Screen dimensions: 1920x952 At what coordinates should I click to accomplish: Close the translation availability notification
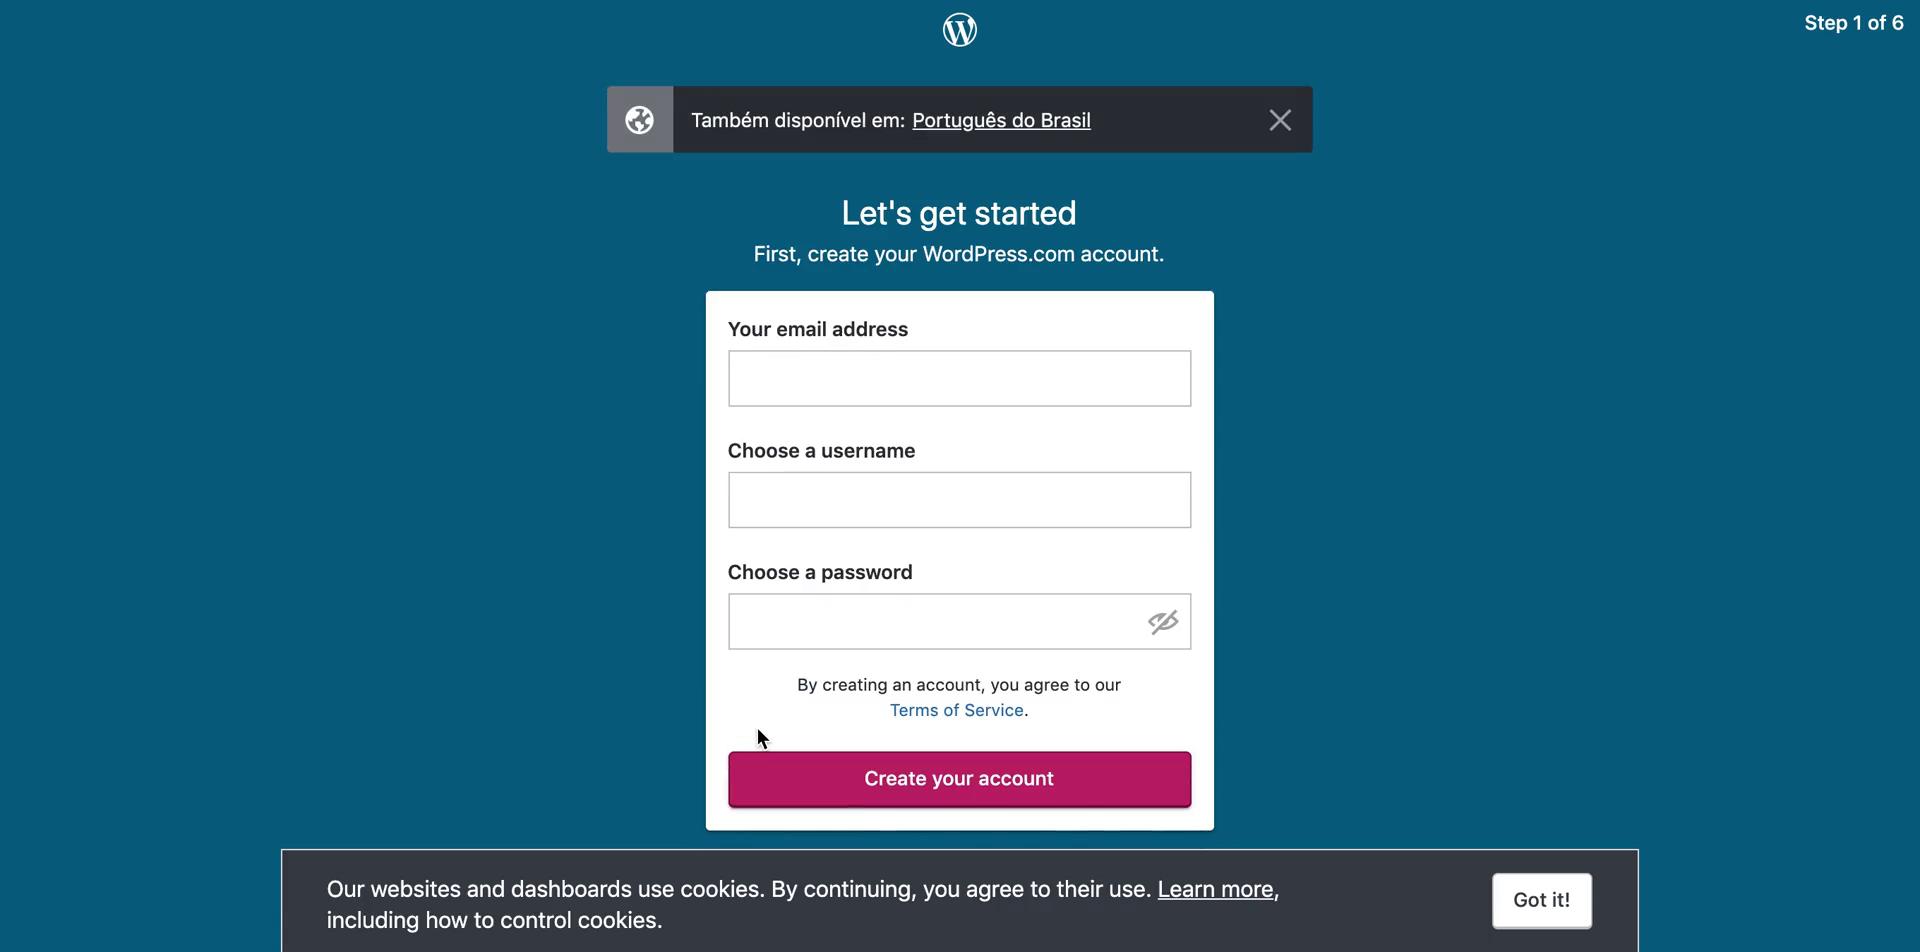pos(1280,119)
